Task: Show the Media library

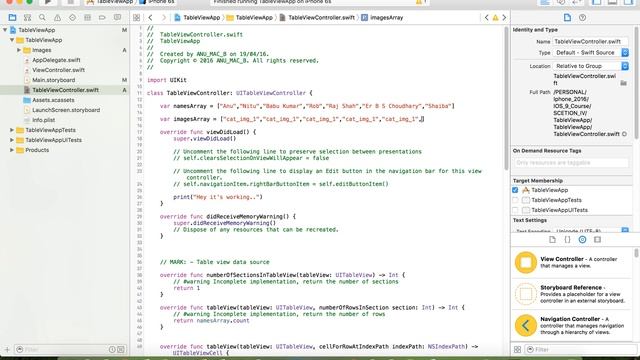Action: (x=598, y=240)
